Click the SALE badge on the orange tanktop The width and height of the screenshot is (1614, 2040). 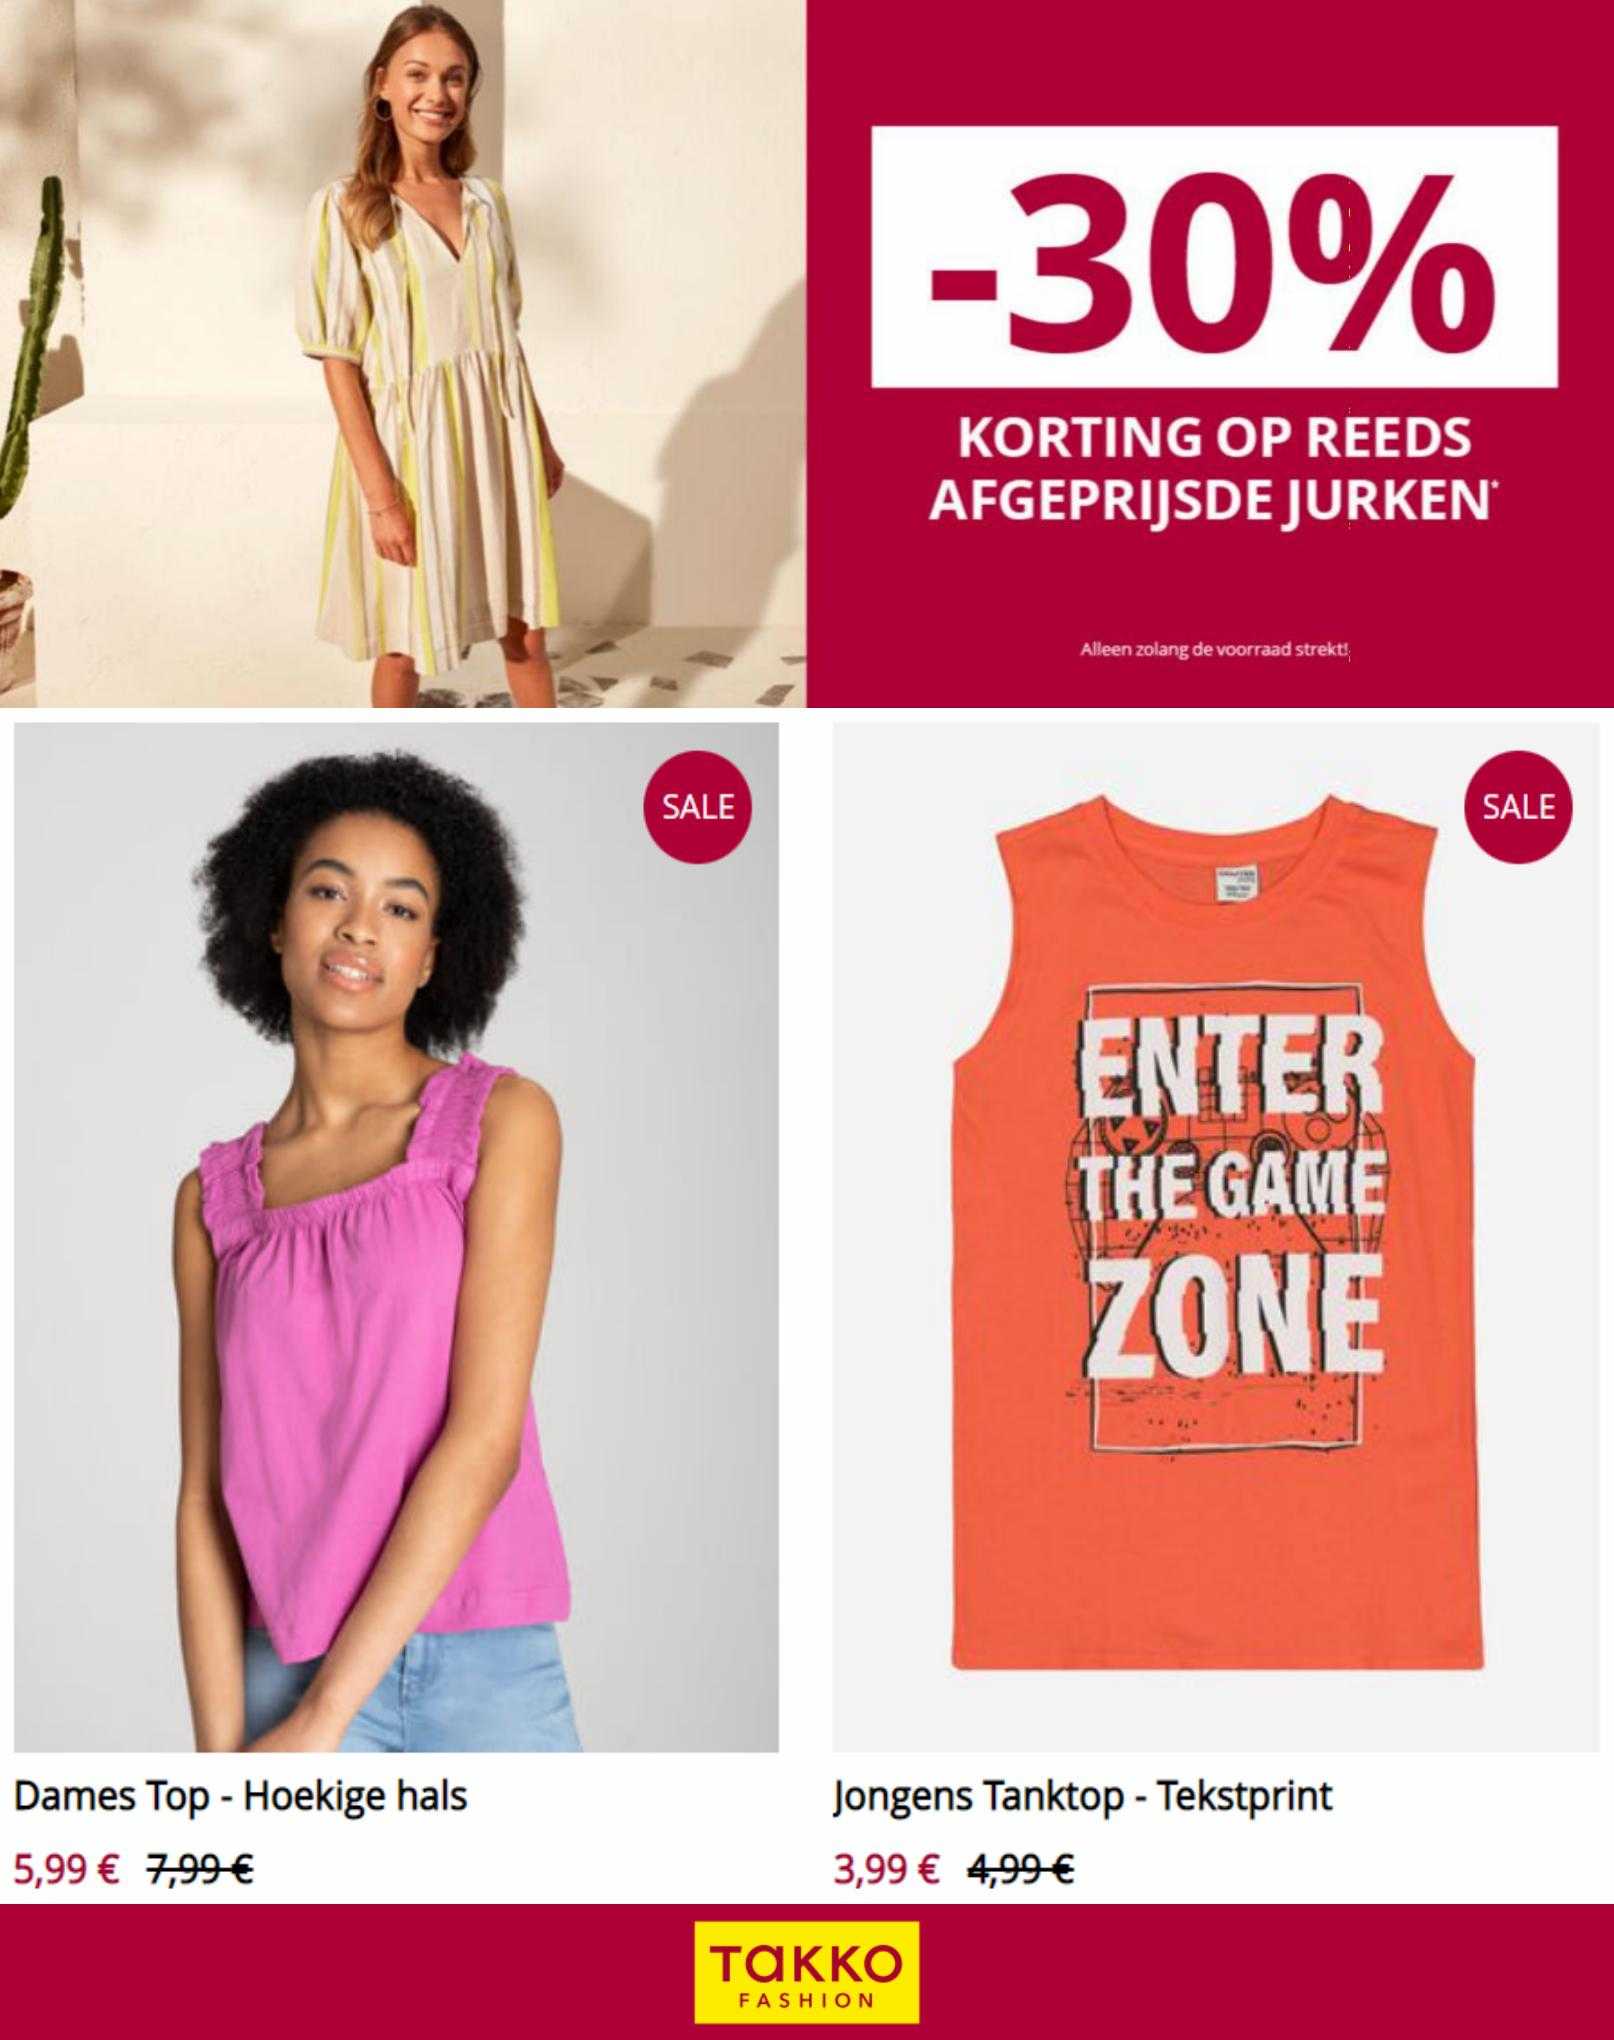(1518, 807)
